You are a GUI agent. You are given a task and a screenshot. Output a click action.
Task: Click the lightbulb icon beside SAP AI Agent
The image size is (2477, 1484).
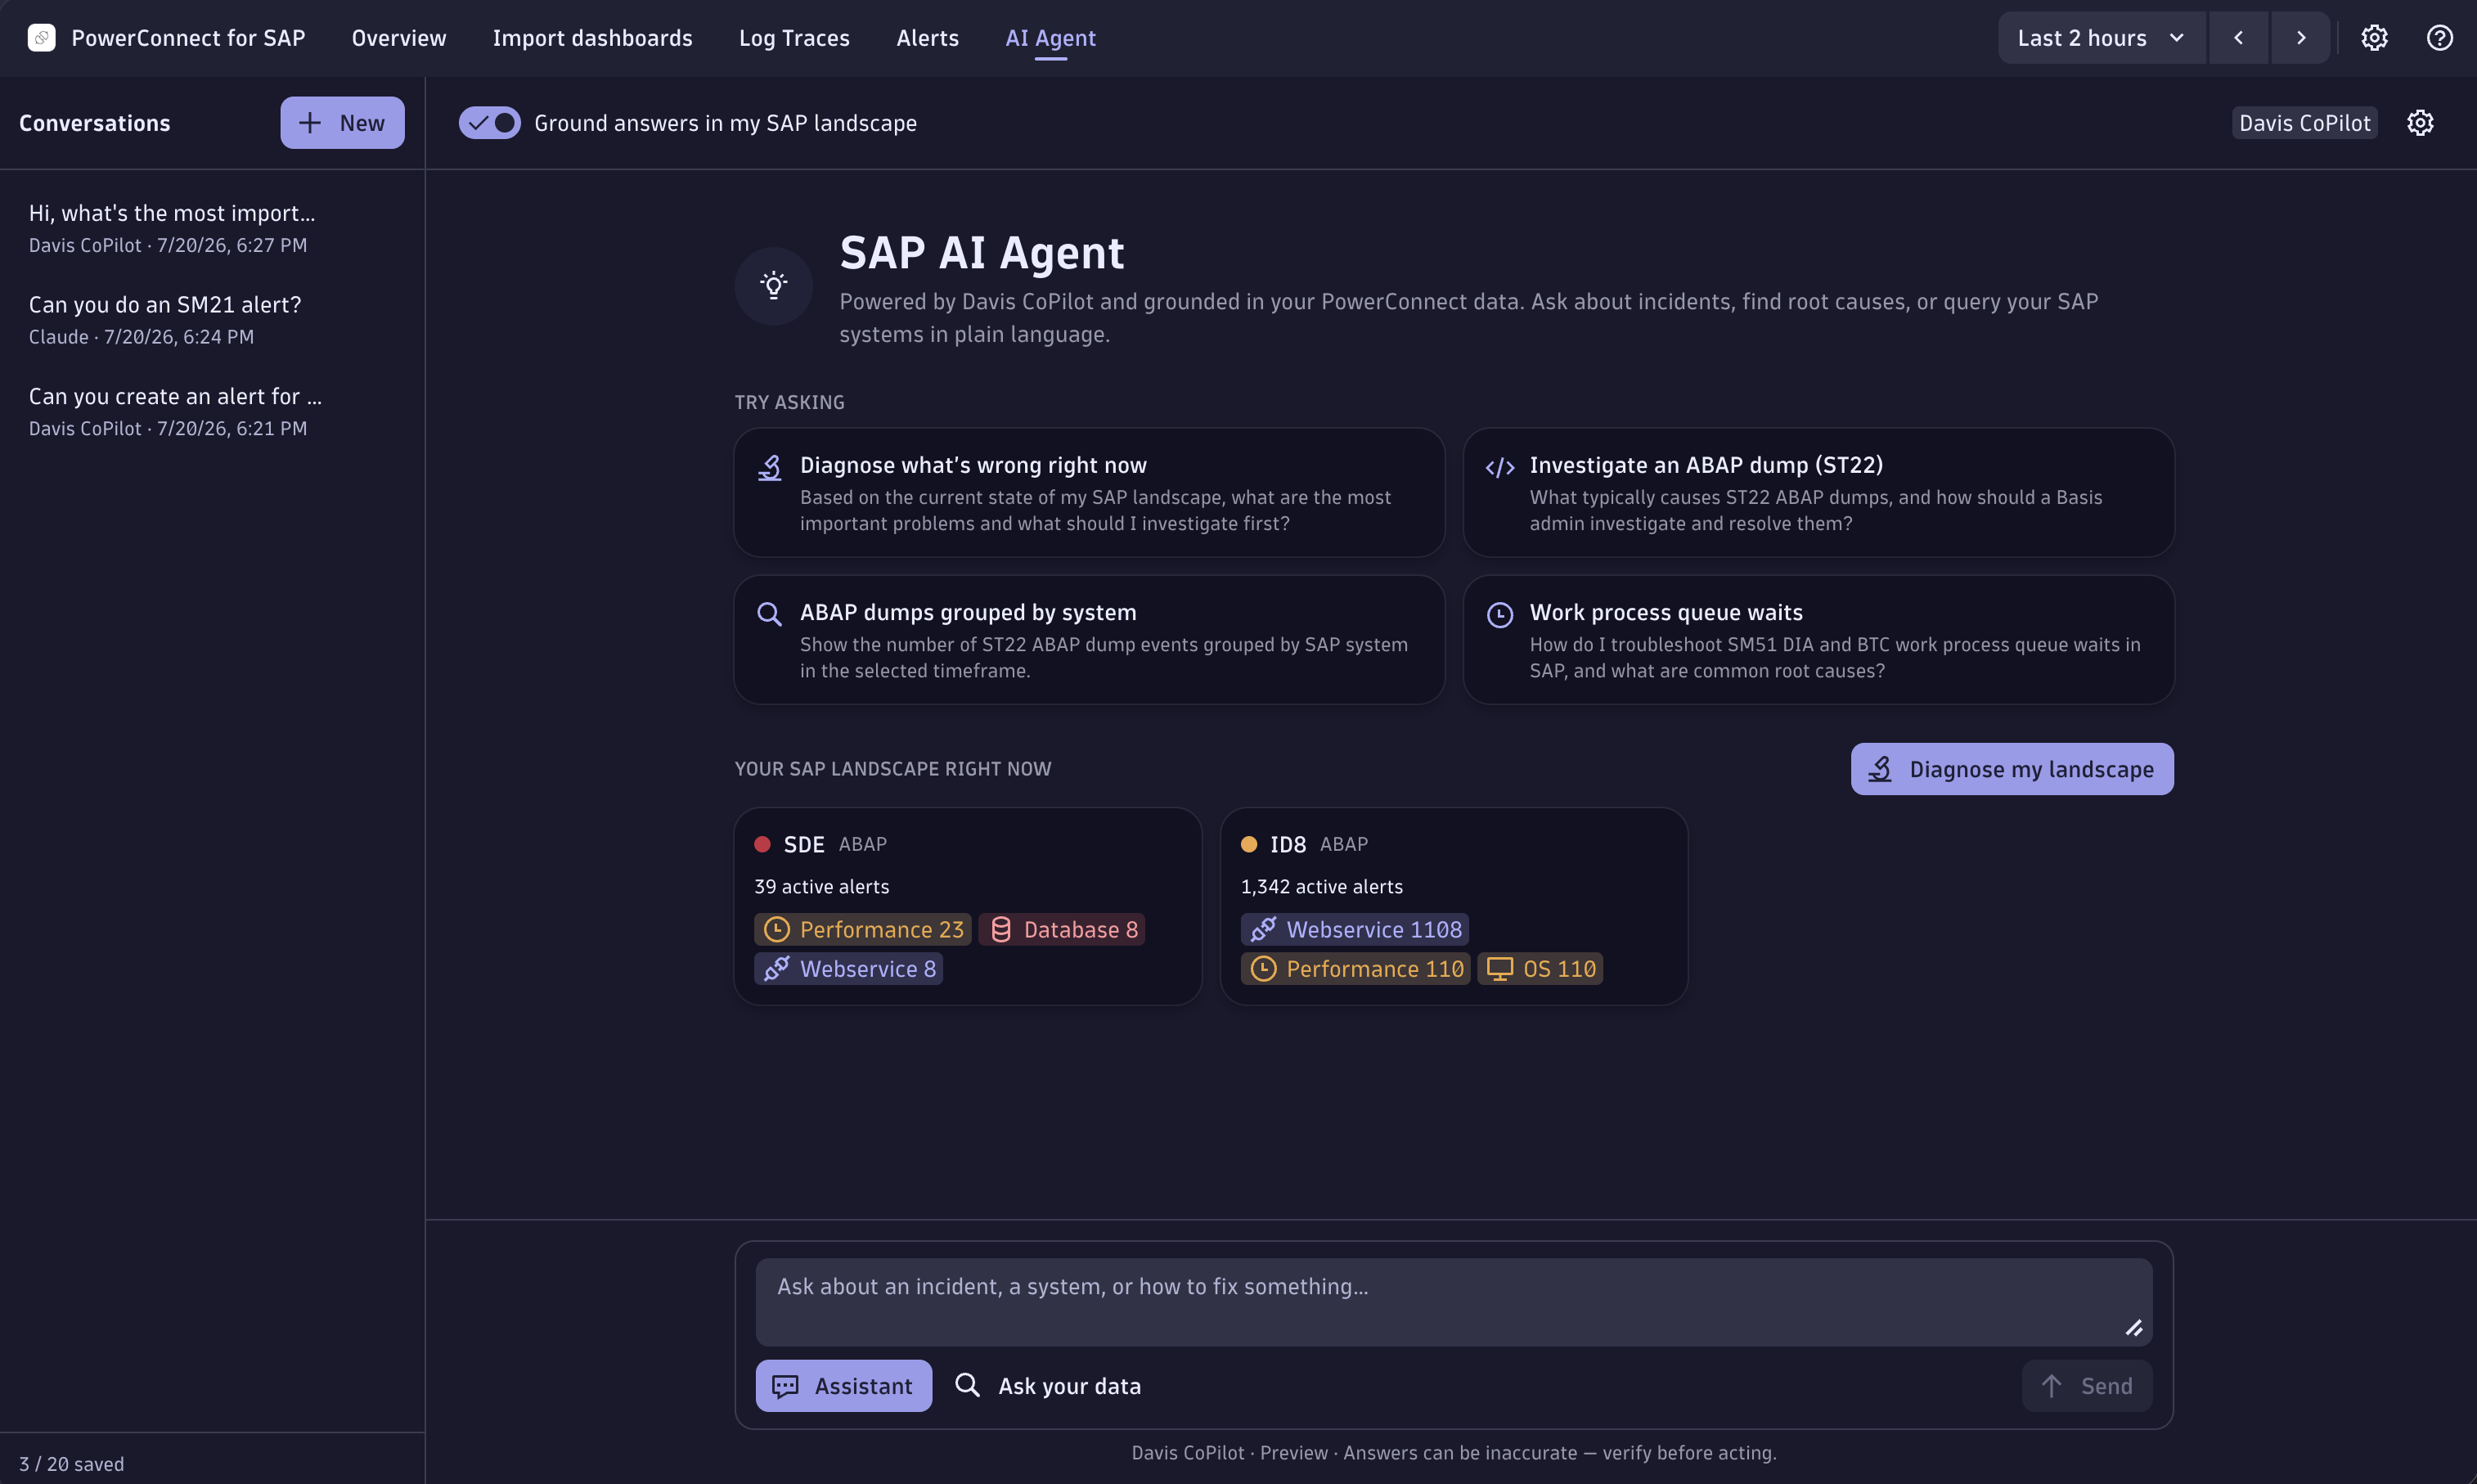click(773, 286)
